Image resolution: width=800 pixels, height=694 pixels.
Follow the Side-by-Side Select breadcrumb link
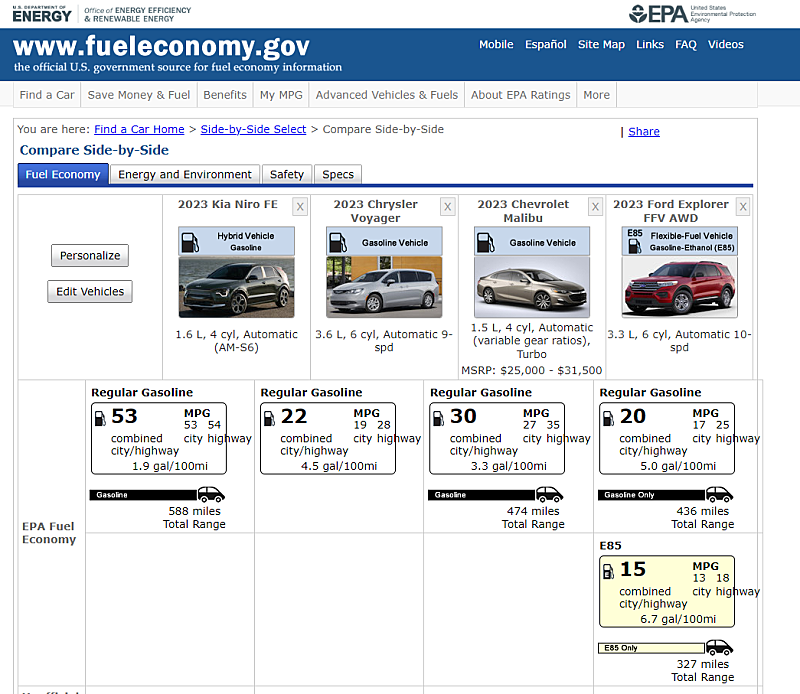(253, 130)
